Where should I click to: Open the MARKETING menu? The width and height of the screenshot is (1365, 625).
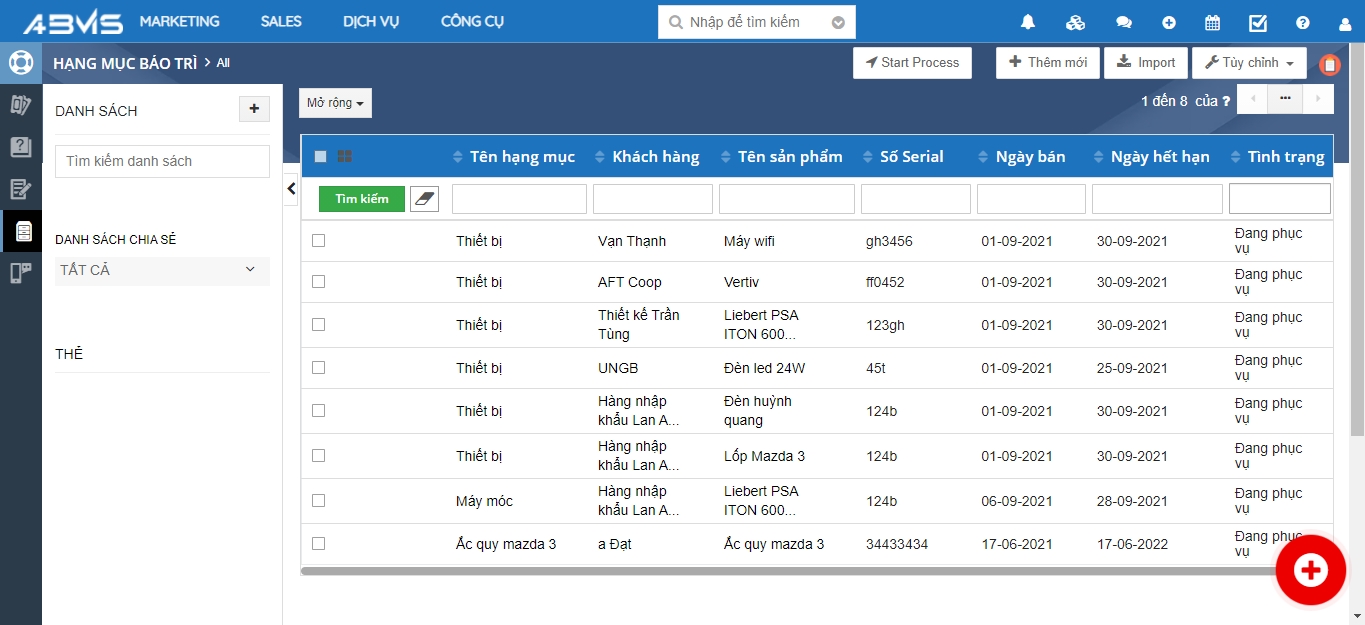pos(179,21)
